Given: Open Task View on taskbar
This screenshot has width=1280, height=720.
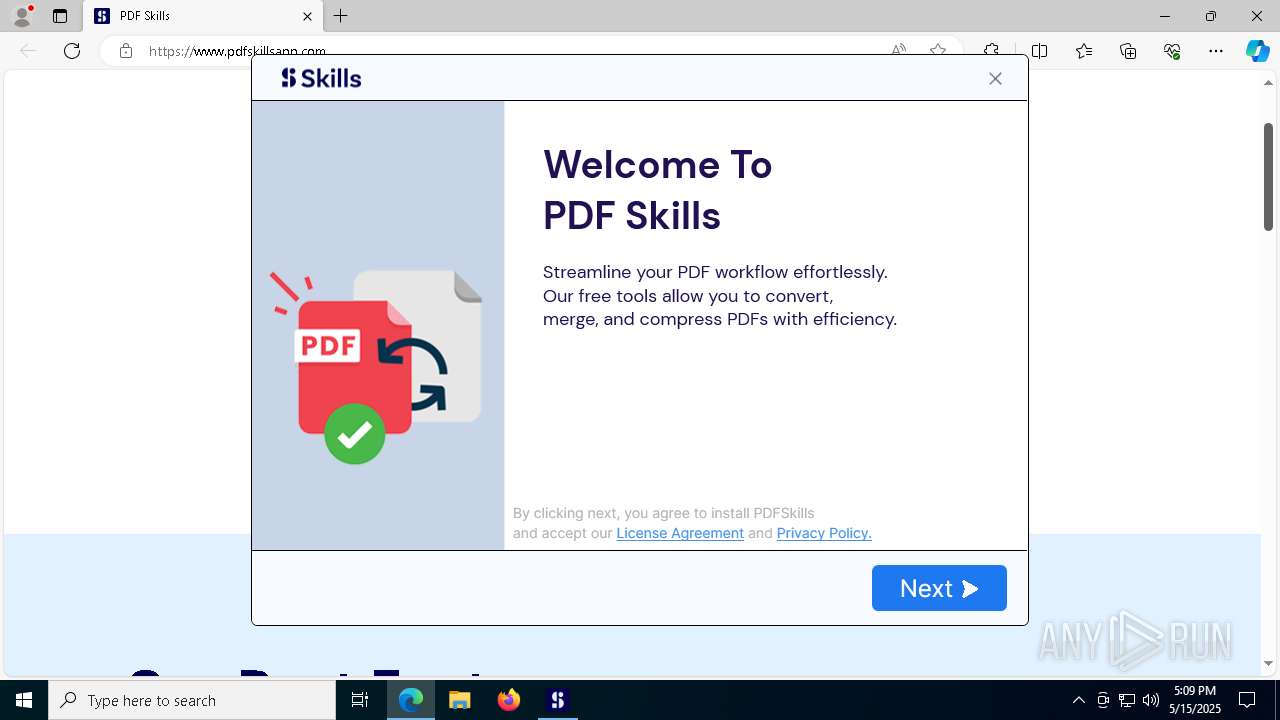Looking at the screenshot, I should point(360,700).
